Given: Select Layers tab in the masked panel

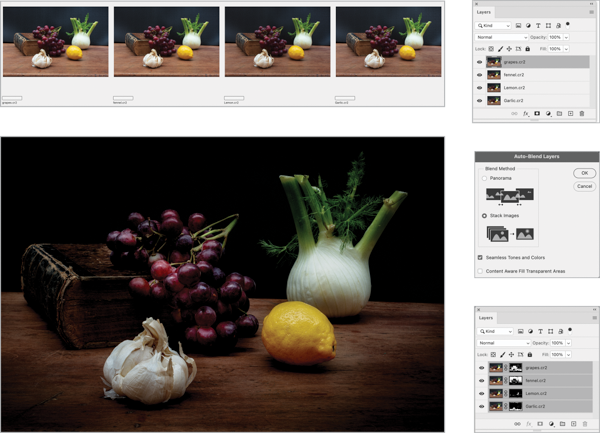Looking at the screenshot, I should point(486,318).
